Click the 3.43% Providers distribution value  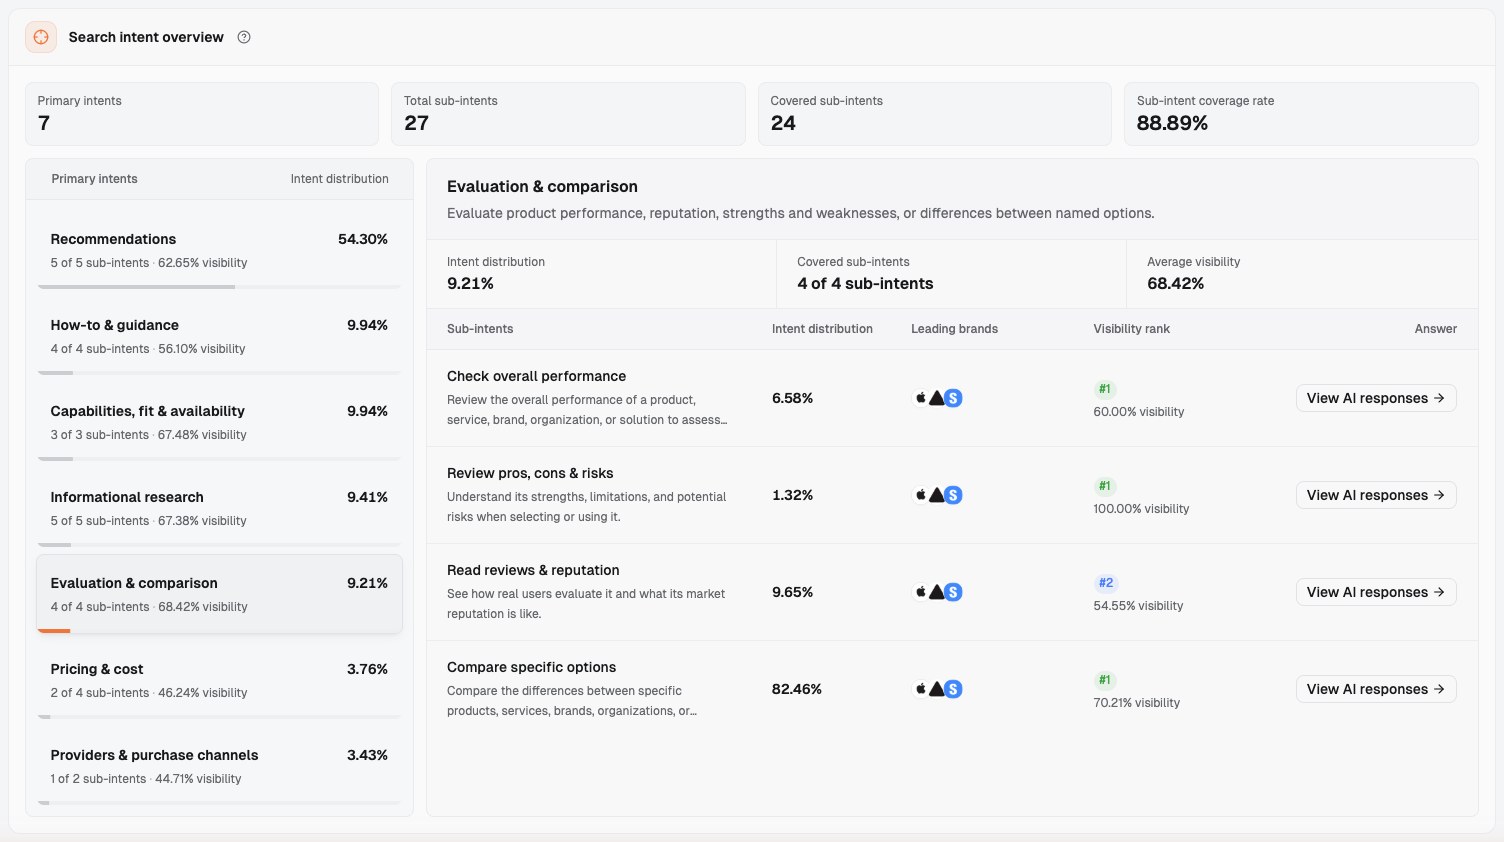(367, 755)
